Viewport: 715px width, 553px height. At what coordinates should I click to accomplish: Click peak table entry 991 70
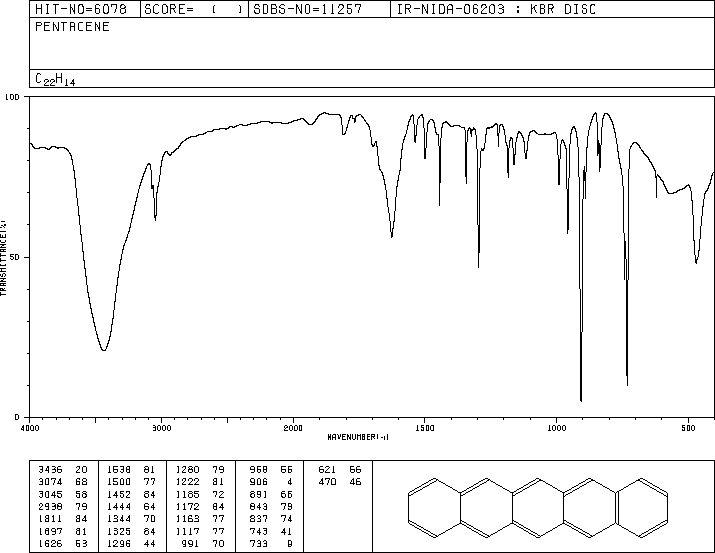[204, 543]
